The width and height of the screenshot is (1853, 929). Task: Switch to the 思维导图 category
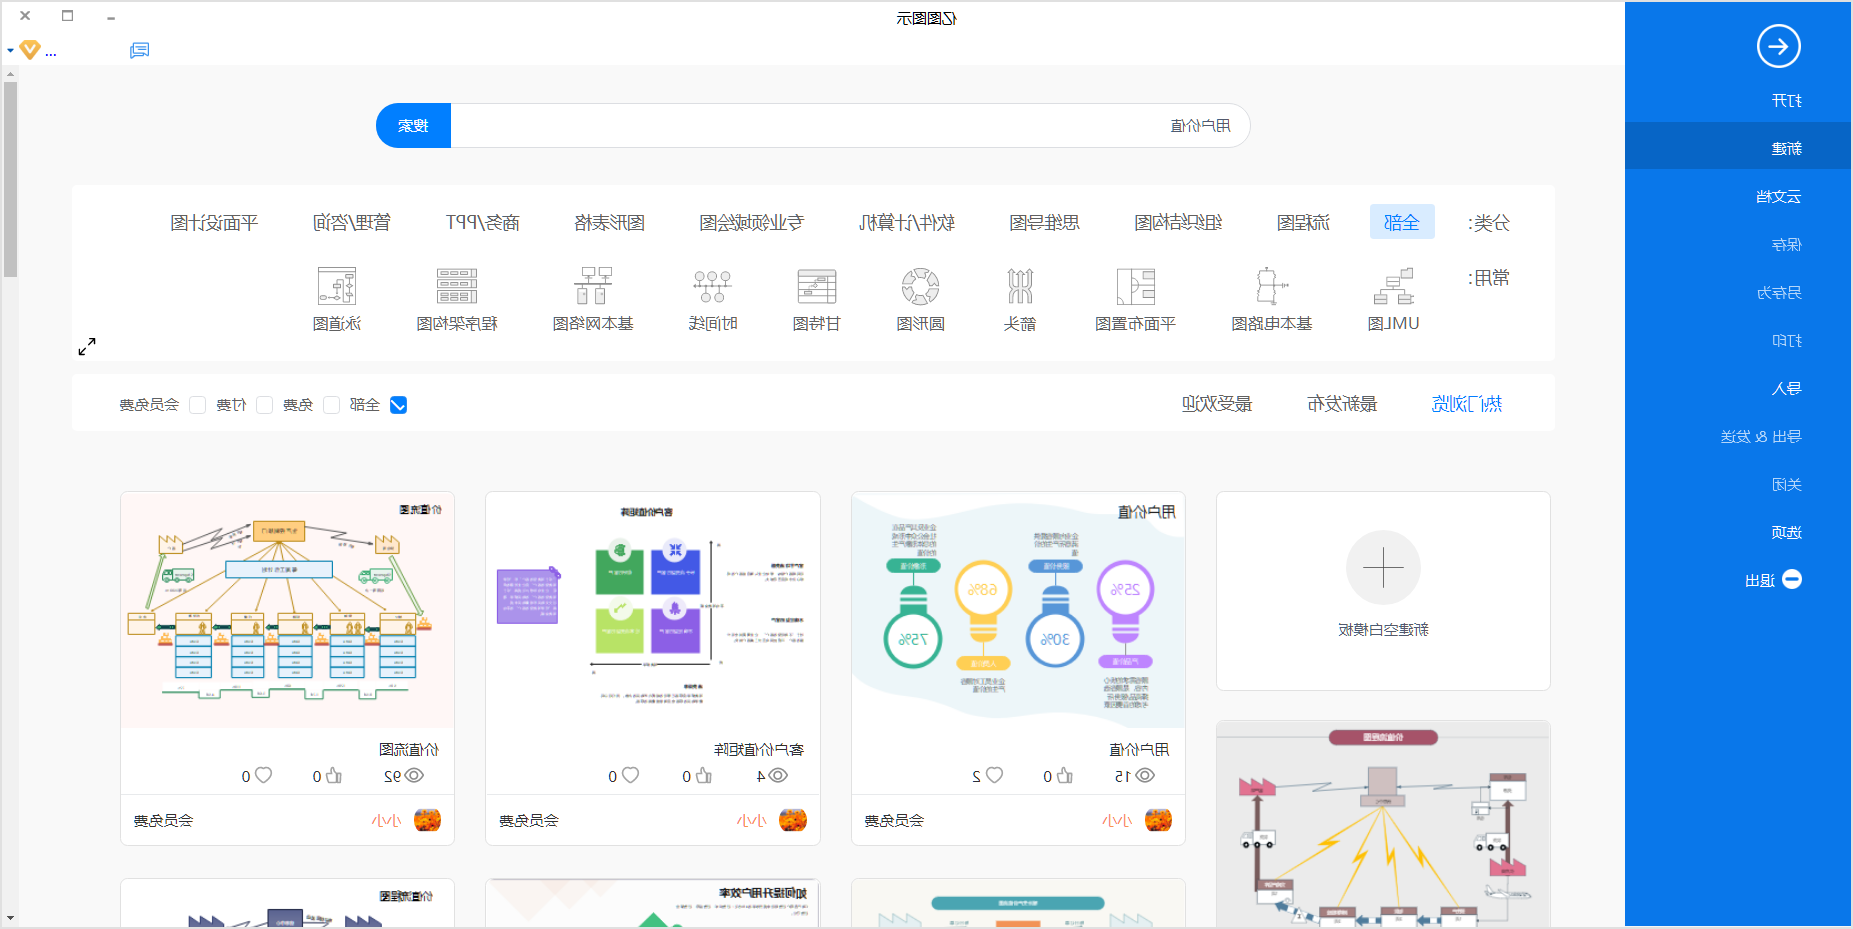click(x=1044, y=222)
